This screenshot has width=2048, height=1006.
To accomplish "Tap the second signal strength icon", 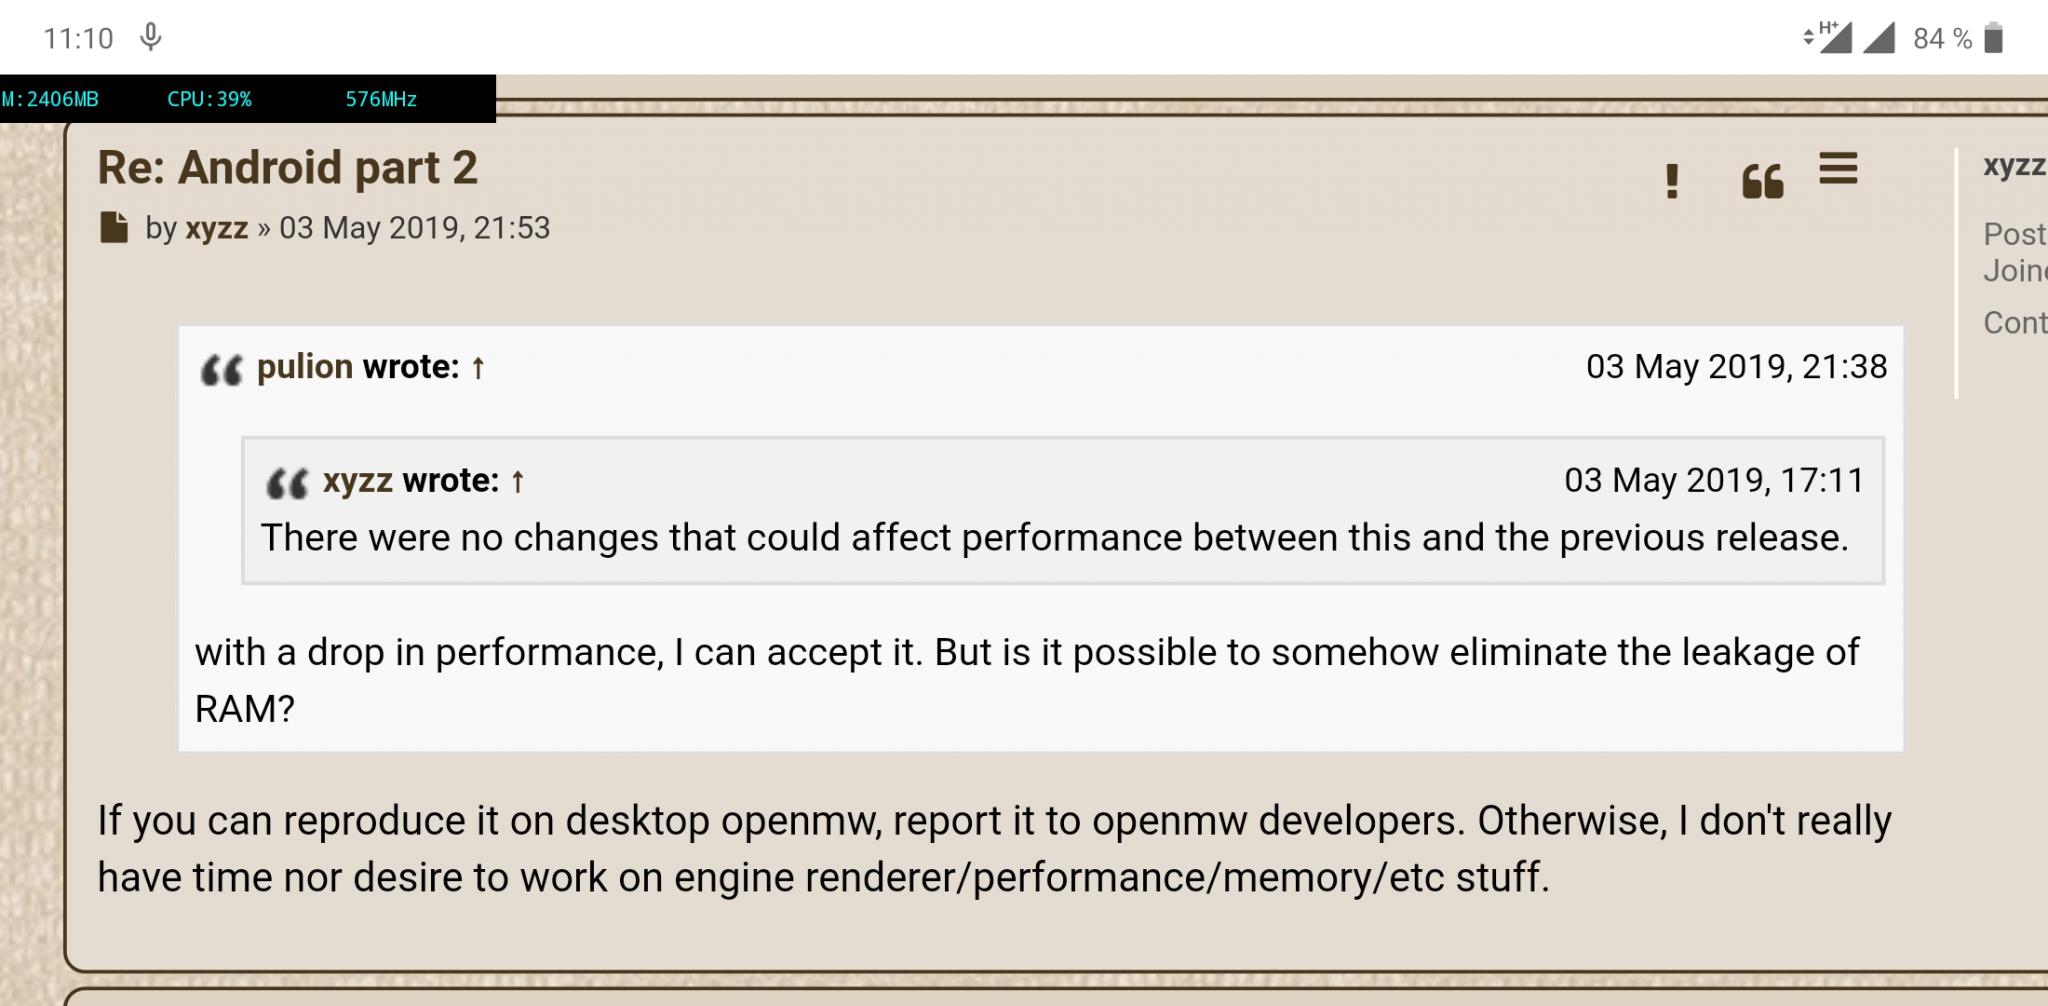I will point(1879,38).
